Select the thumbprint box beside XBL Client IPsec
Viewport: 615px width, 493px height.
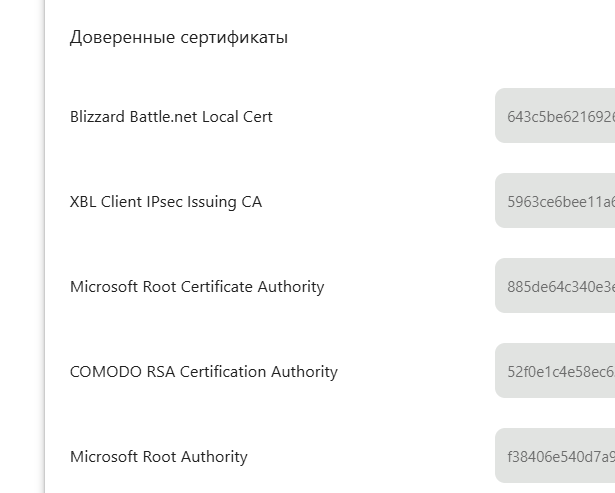pyautogui.click(x=555, y=200)
